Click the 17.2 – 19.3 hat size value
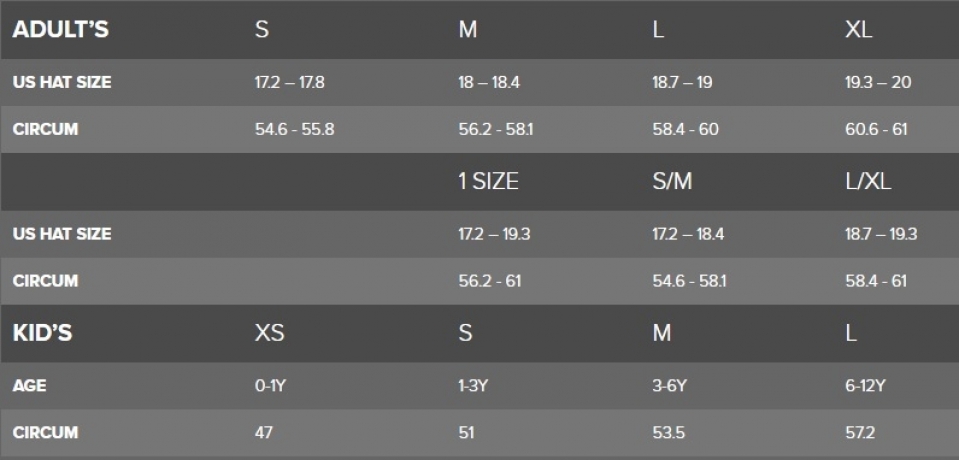Image resolution: width=959 pixels, height=460 pixels. click(x=494, y=234)
